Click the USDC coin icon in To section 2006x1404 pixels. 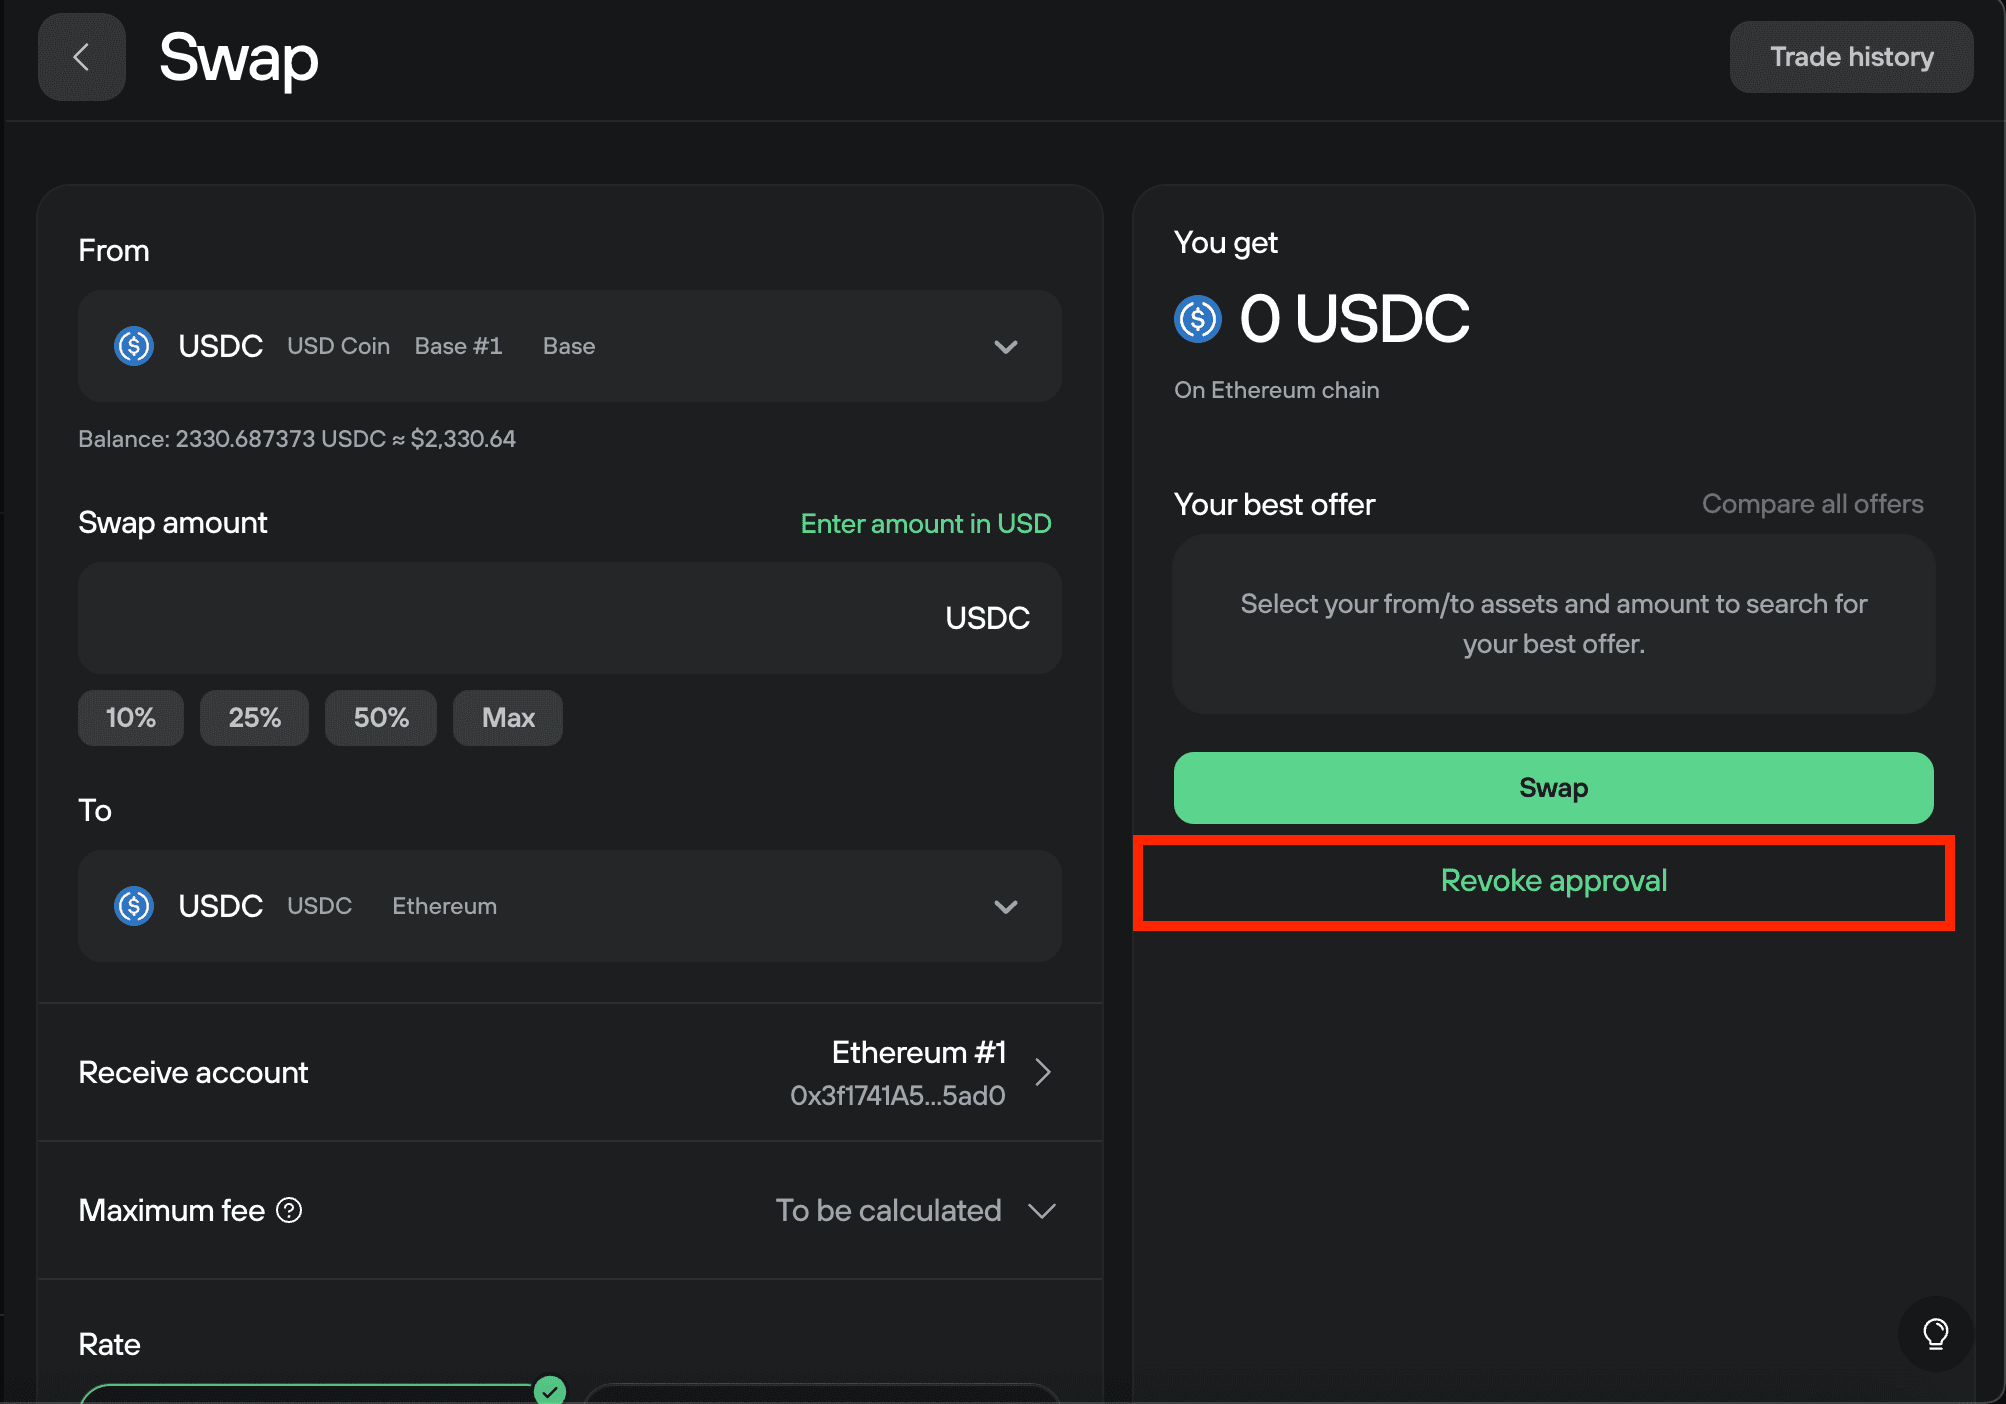pos(133,906)
